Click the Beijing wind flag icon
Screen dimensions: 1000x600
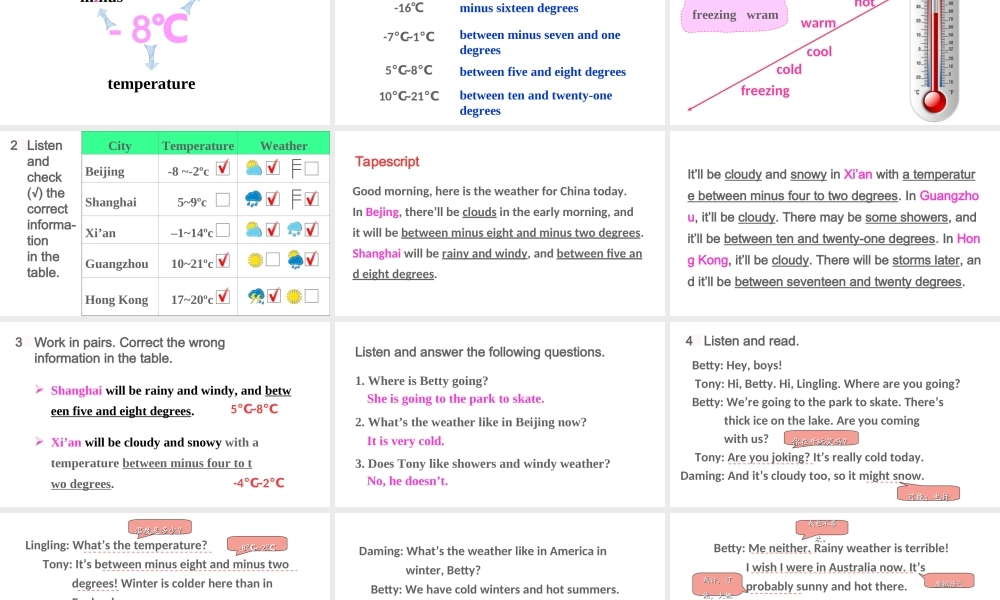[296, 168]
